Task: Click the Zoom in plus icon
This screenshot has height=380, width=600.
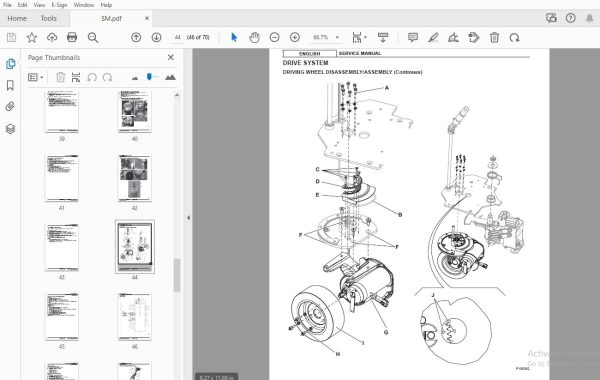Action: 295,38
